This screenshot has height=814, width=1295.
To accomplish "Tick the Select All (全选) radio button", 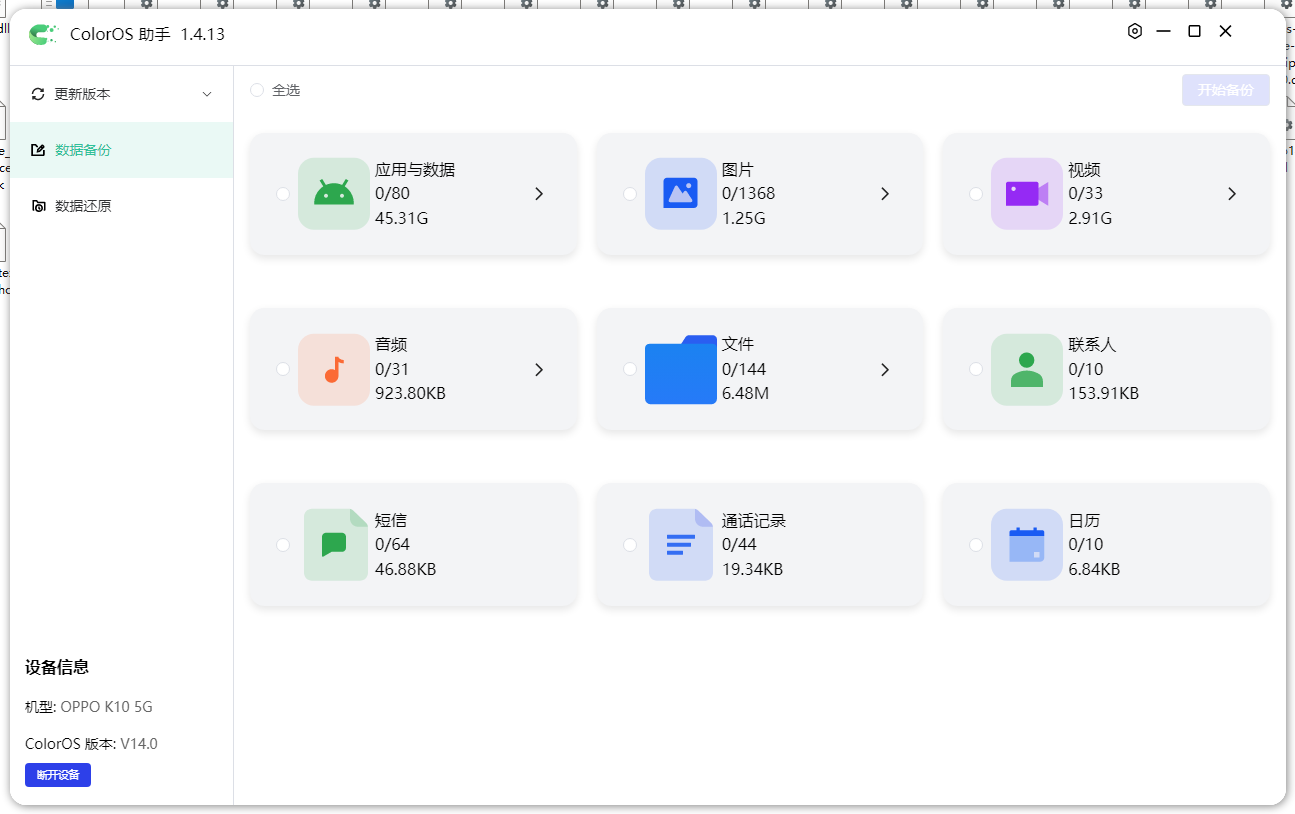I will coord(257,90).
